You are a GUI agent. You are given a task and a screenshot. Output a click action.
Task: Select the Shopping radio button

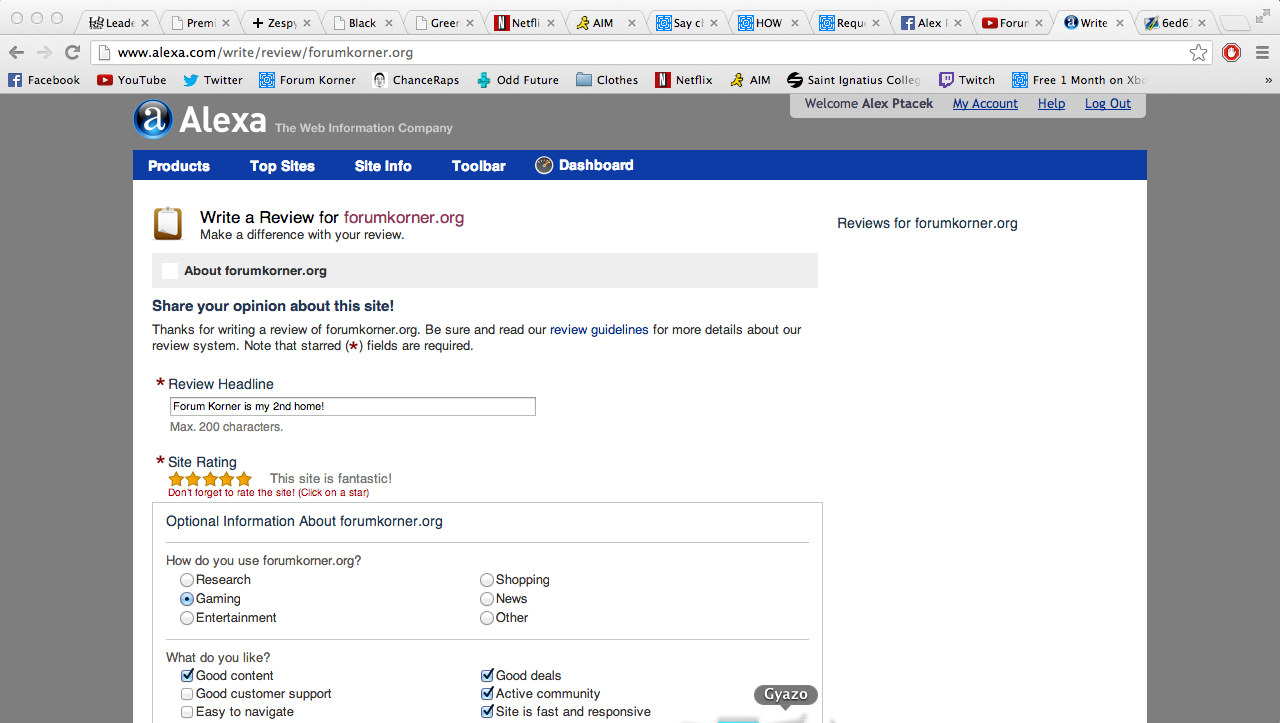pyautogui.click(x=487, y=580)
